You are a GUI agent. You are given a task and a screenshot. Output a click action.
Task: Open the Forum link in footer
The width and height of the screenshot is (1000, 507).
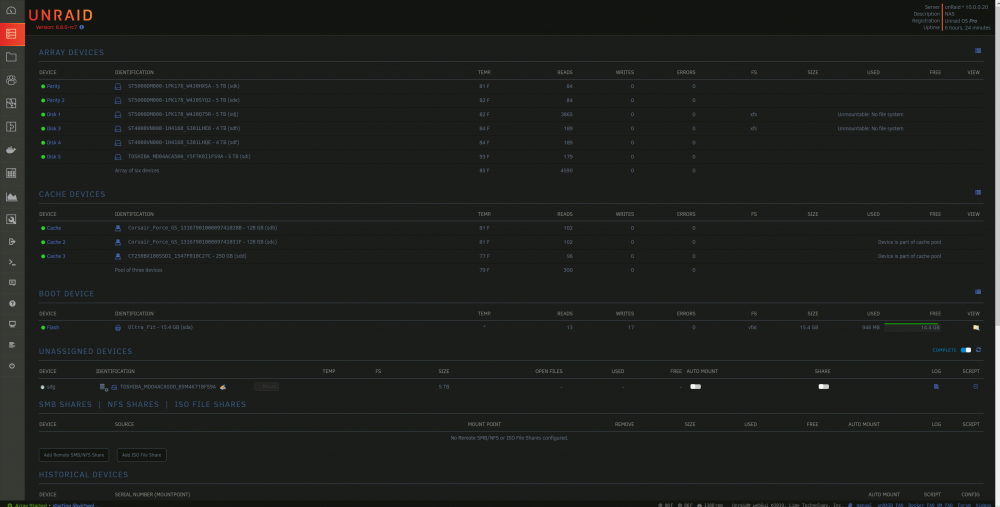point(964,504)
